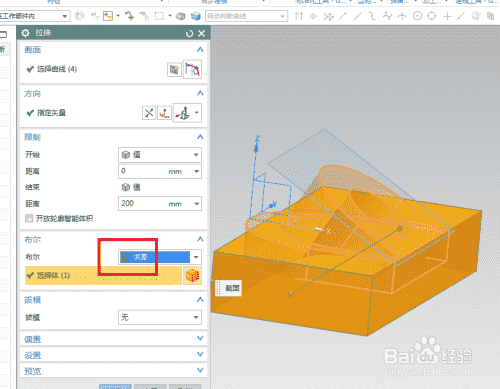Screen dimensions: 500x389
Task: Expand the 偏置 section
Action: [200, 338]
